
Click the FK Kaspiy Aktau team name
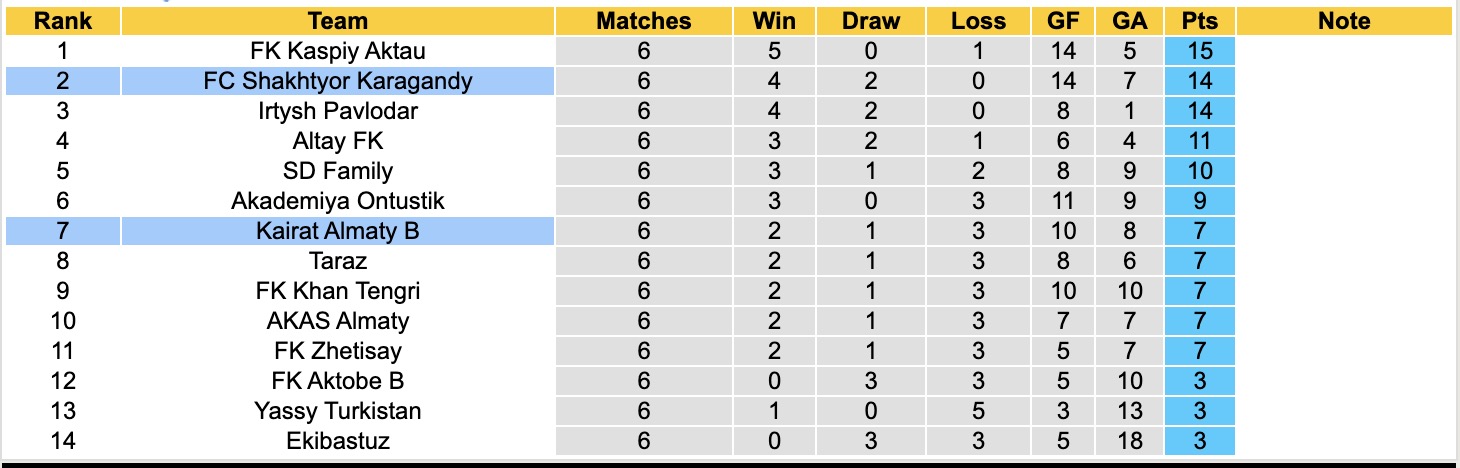pyautogui.click(x=338, y=51)
